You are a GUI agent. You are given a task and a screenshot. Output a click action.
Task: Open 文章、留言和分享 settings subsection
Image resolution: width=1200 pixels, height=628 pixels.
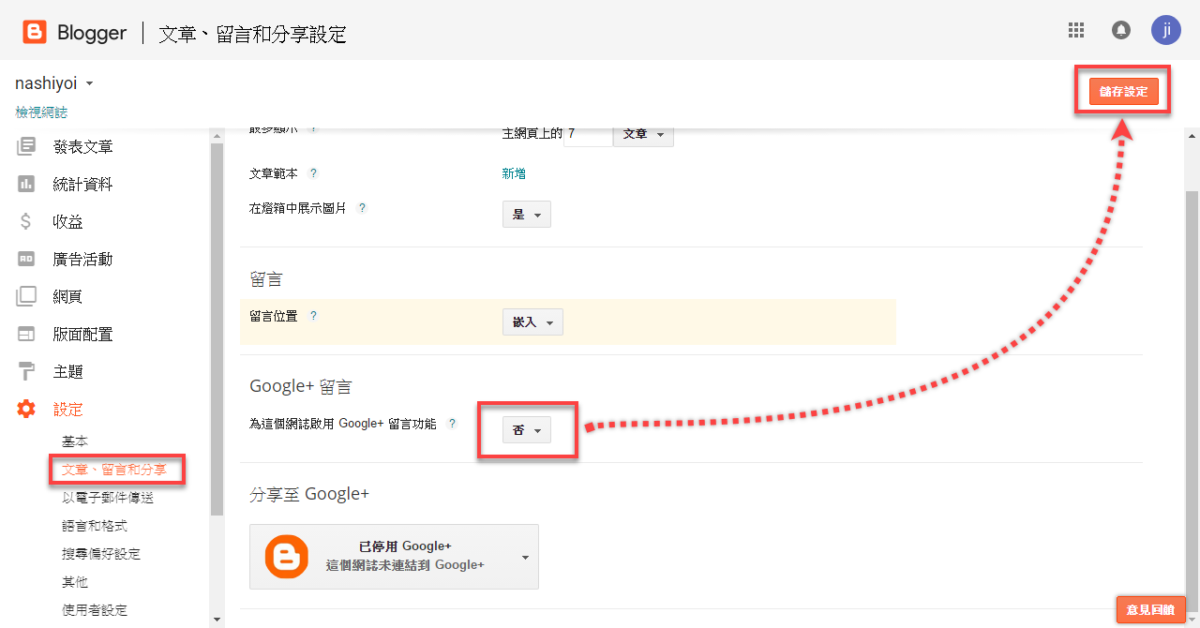114,469
